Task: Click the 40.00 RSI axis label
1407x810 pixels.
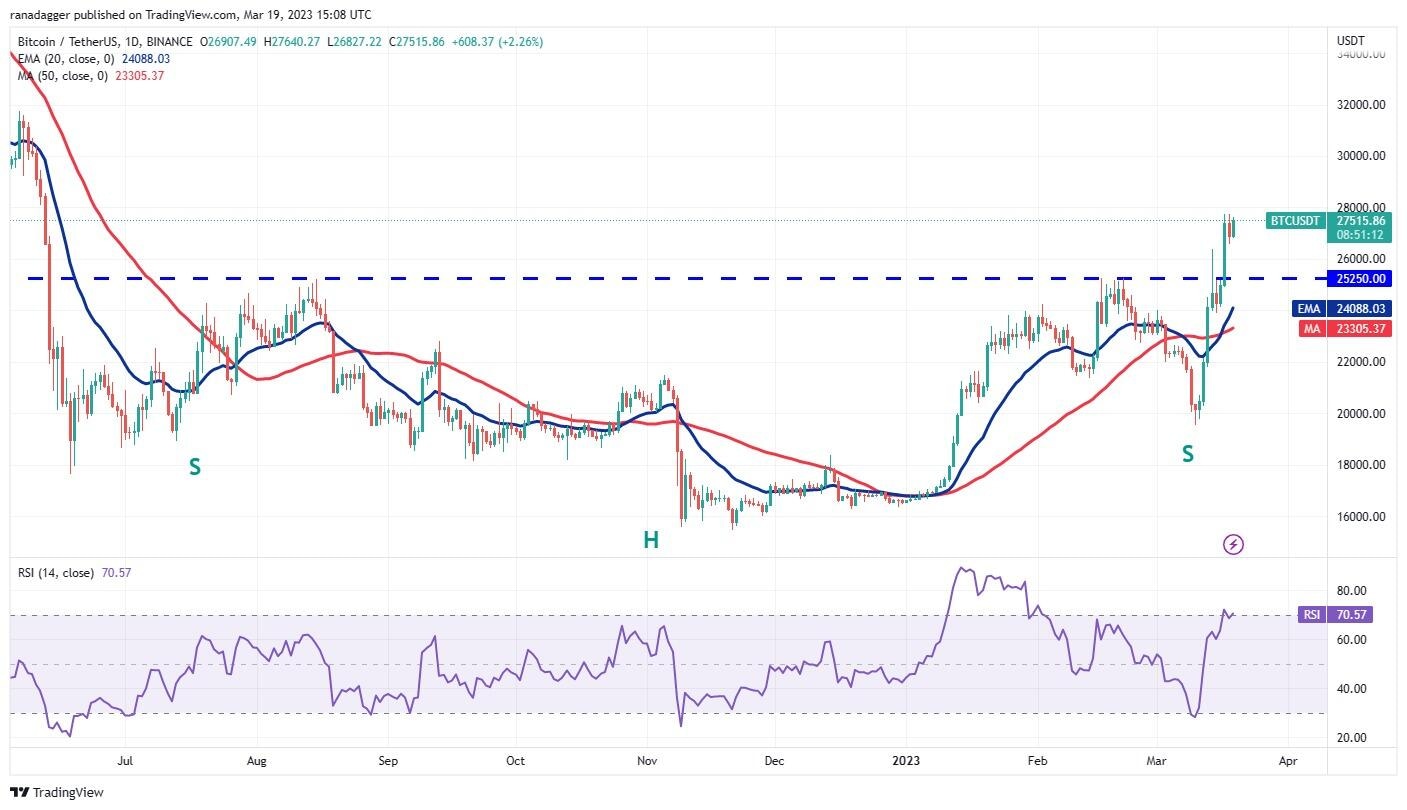Action: point(1351,689)
